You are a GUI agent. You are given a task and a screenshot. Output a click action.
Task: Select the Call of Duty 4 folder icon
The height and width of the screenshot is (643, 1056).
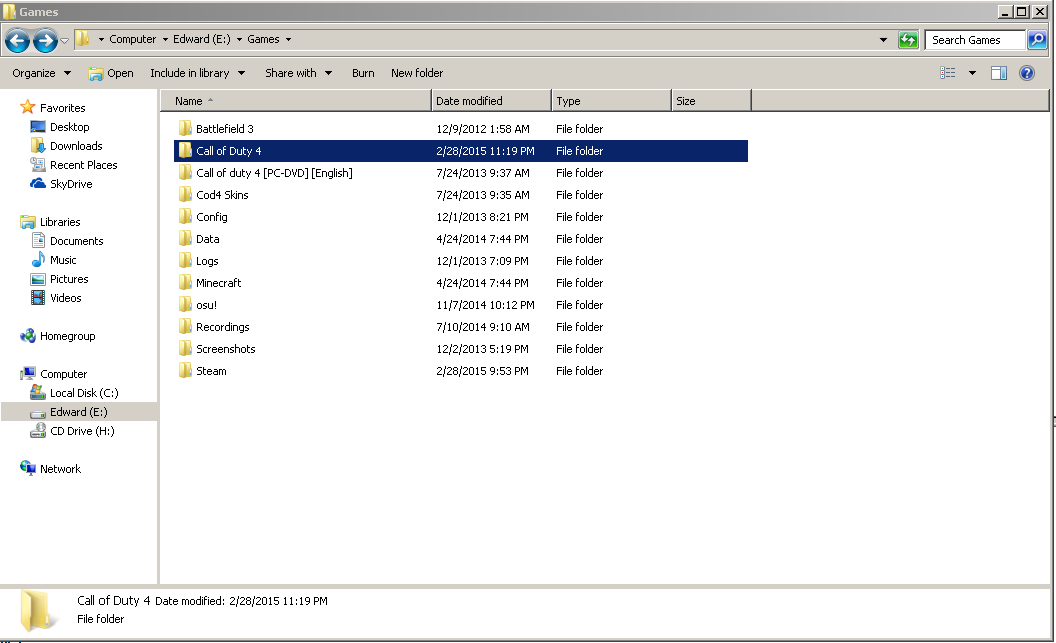[x=185, y=150]
